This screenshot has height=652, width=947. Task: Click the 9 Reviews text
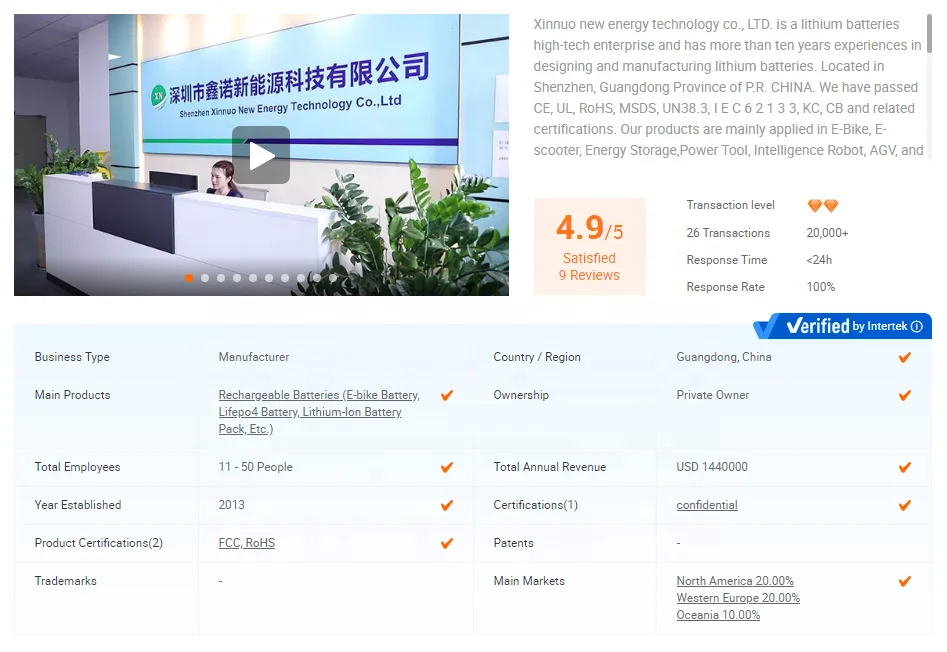(589, 275)
